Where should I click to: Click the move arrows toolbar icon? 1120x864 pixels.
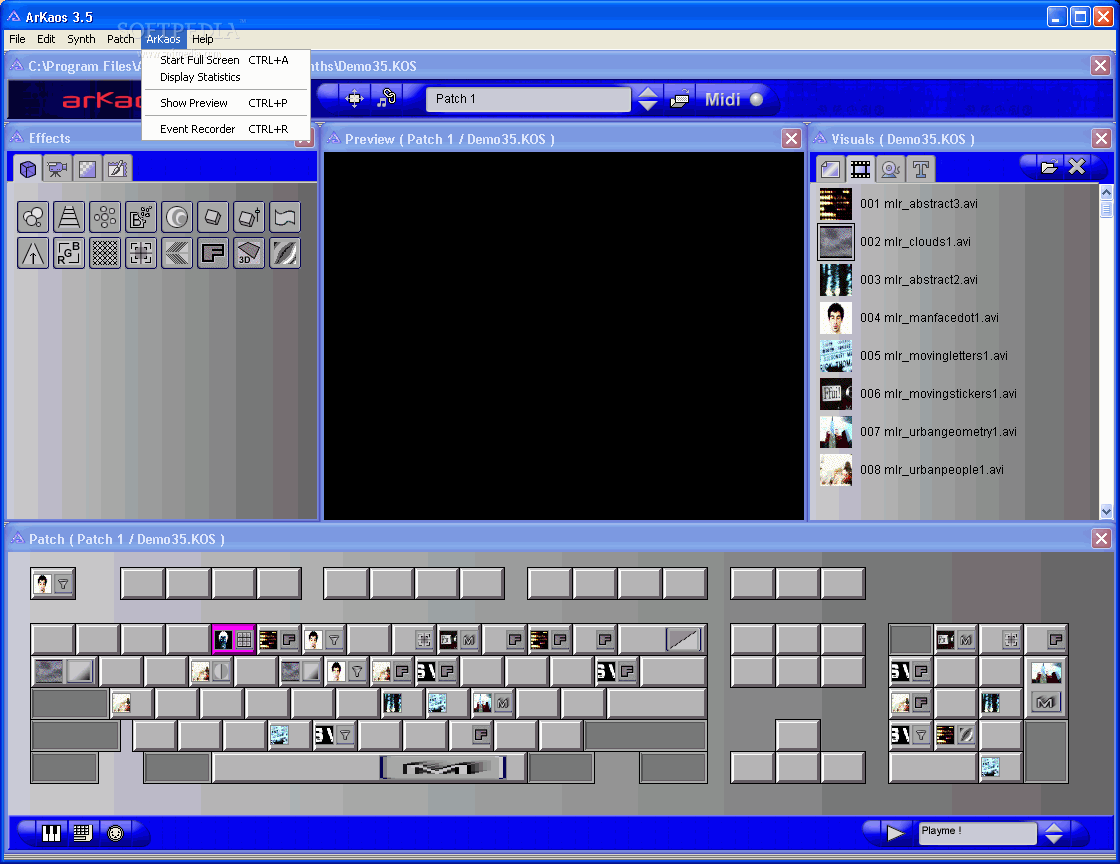(354, 98)
